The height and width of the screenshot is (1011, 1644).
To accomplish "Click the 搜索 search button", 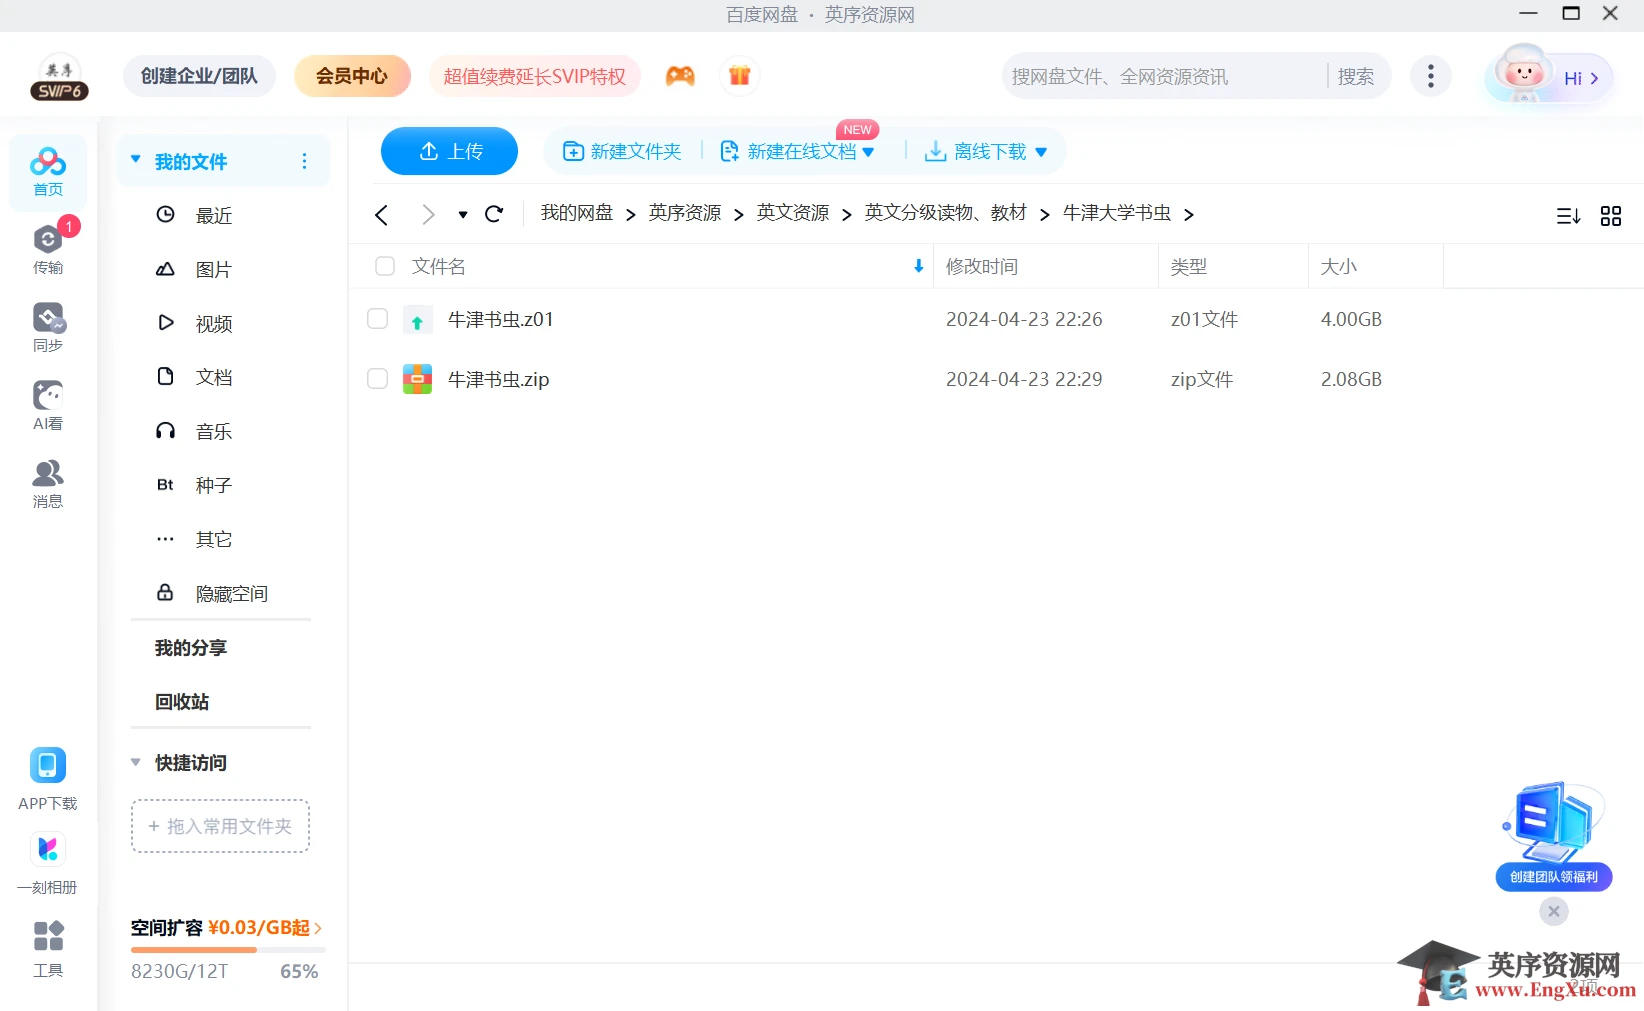I will 1356,76.
